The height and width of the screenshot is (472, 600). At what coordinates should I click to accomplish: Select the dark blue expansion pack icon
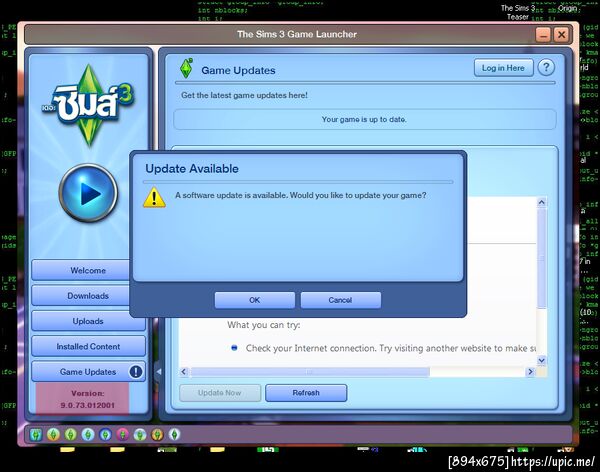105,434
